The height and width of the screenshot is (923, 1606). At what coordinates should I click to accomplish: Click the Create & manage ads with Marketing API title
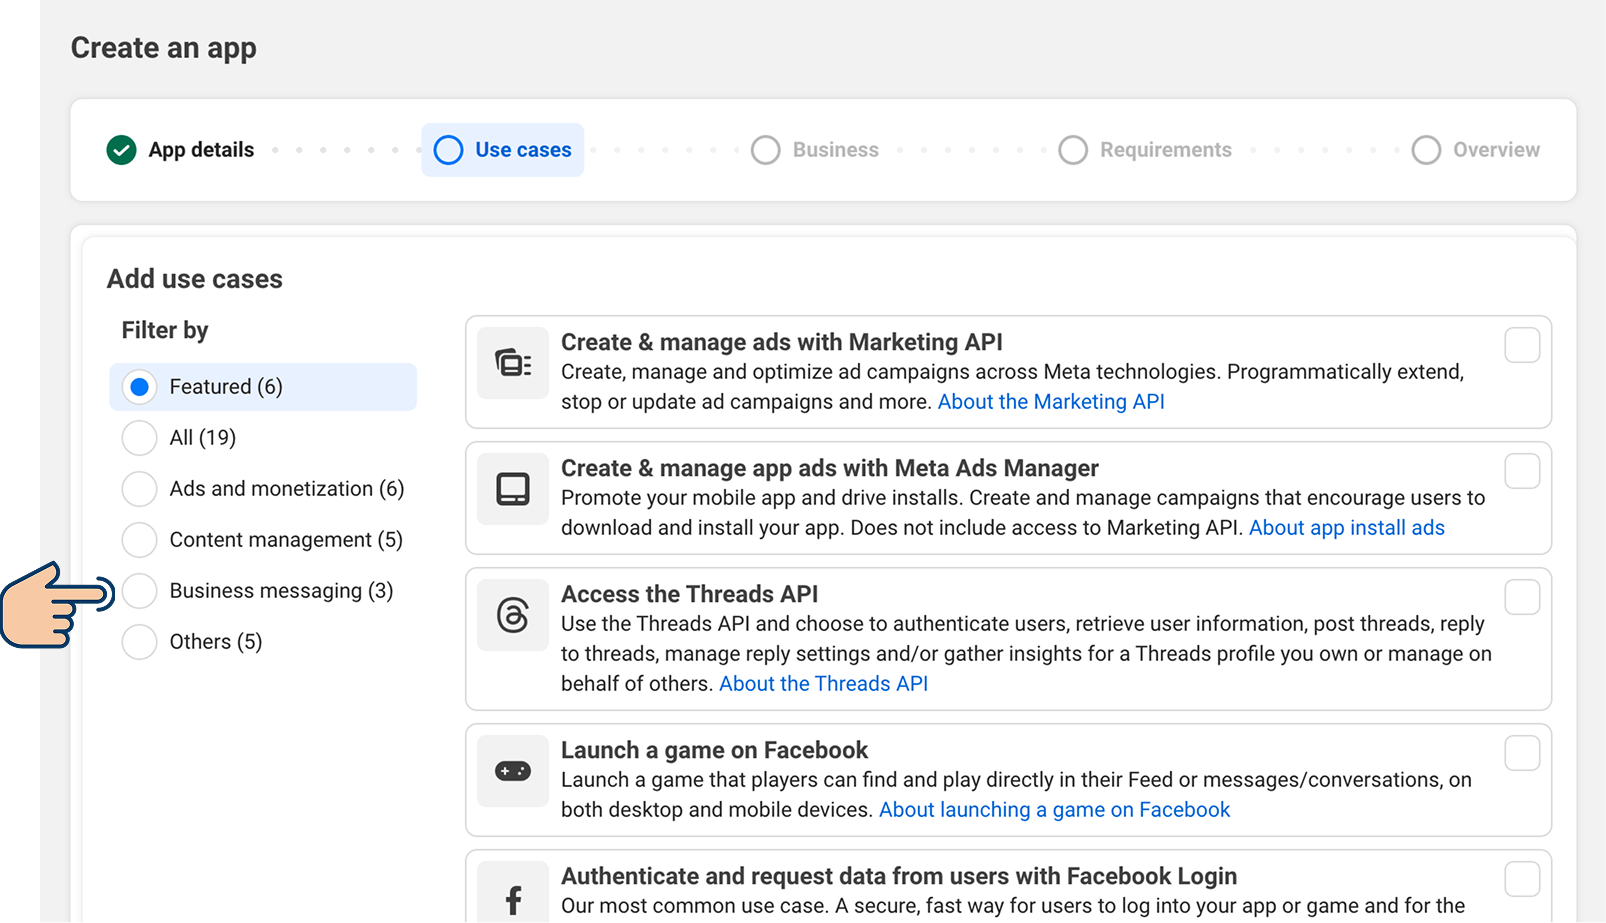point(782,342)
